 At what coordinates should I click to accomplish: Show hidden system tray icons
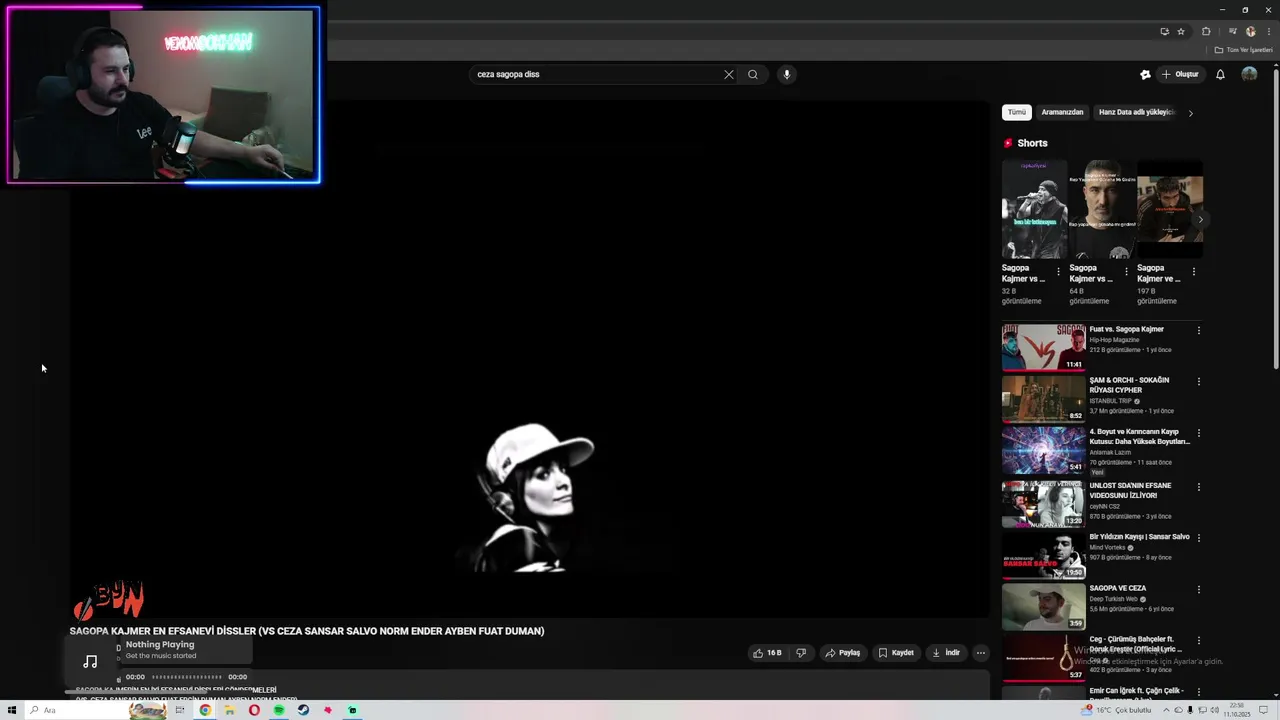(x=1166, y=710)
